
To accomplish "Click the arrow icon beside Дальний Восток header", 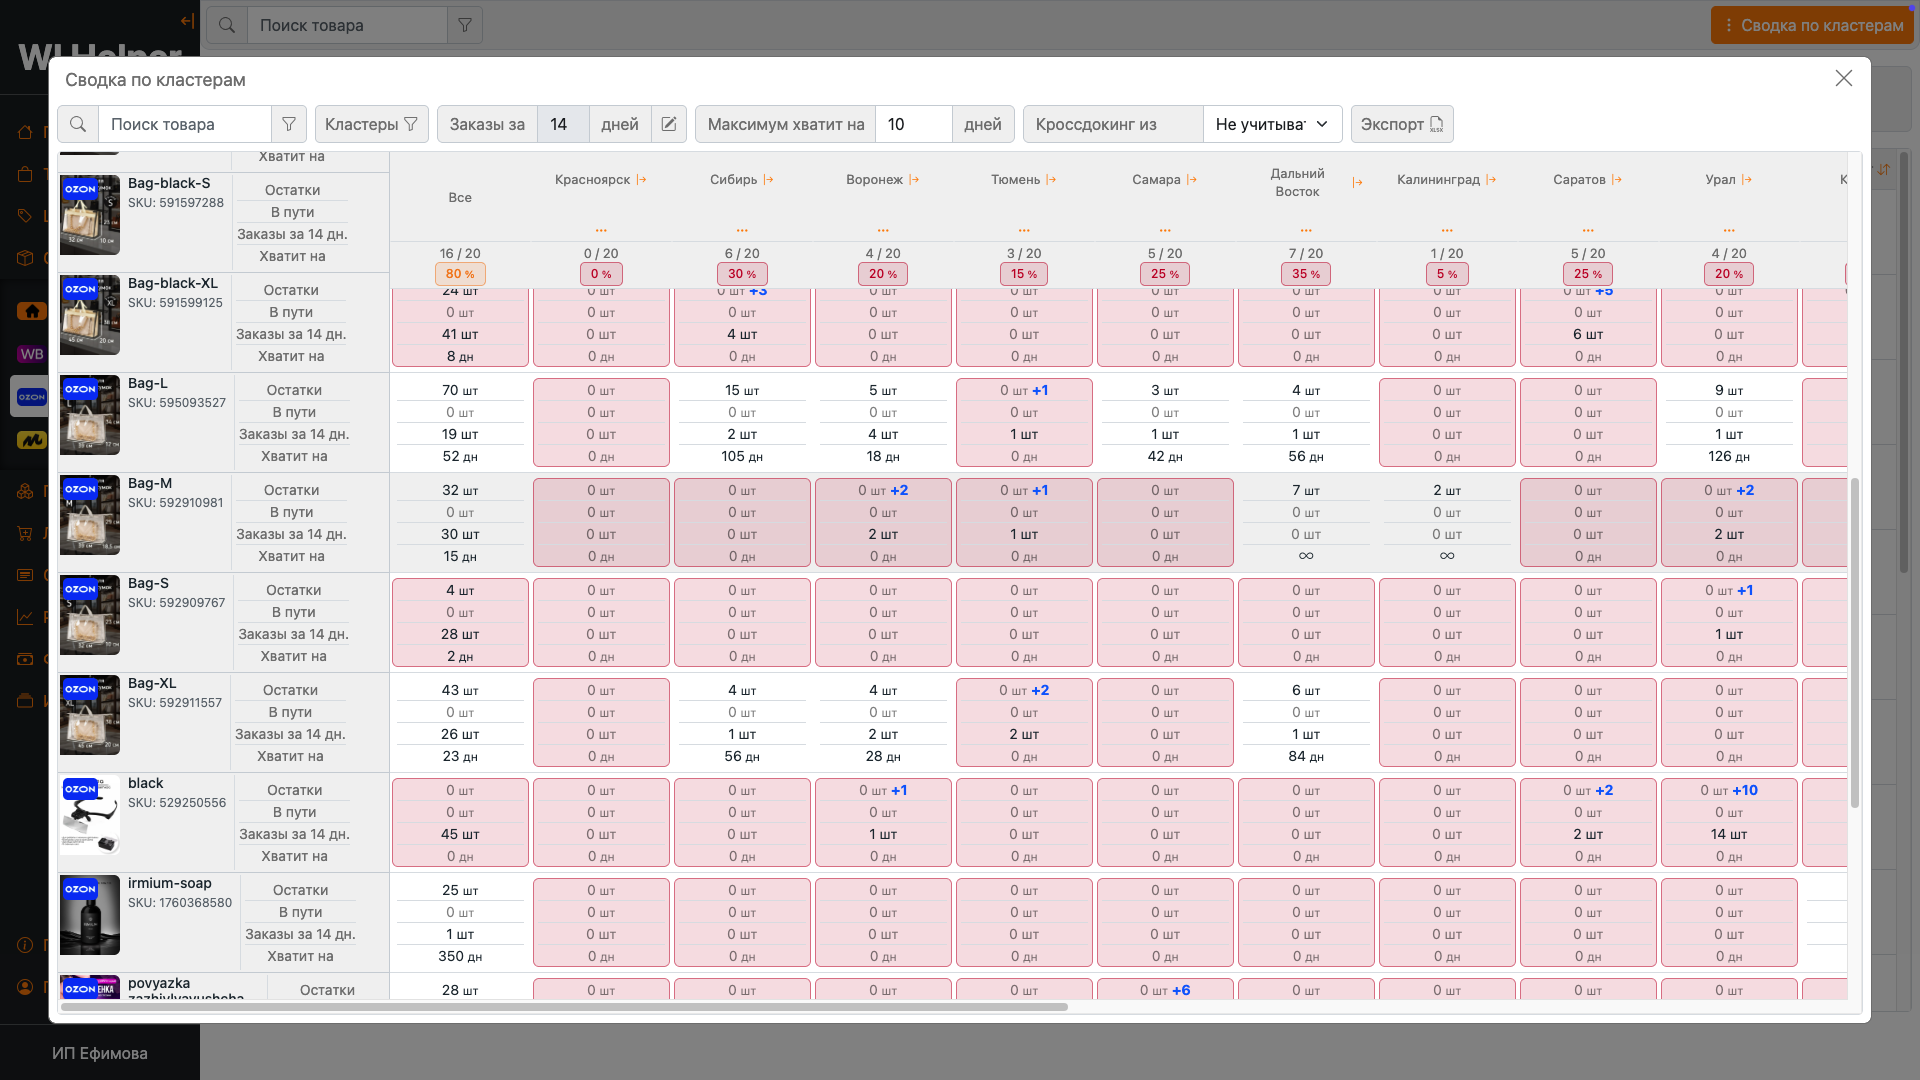I will (1357, 182).
